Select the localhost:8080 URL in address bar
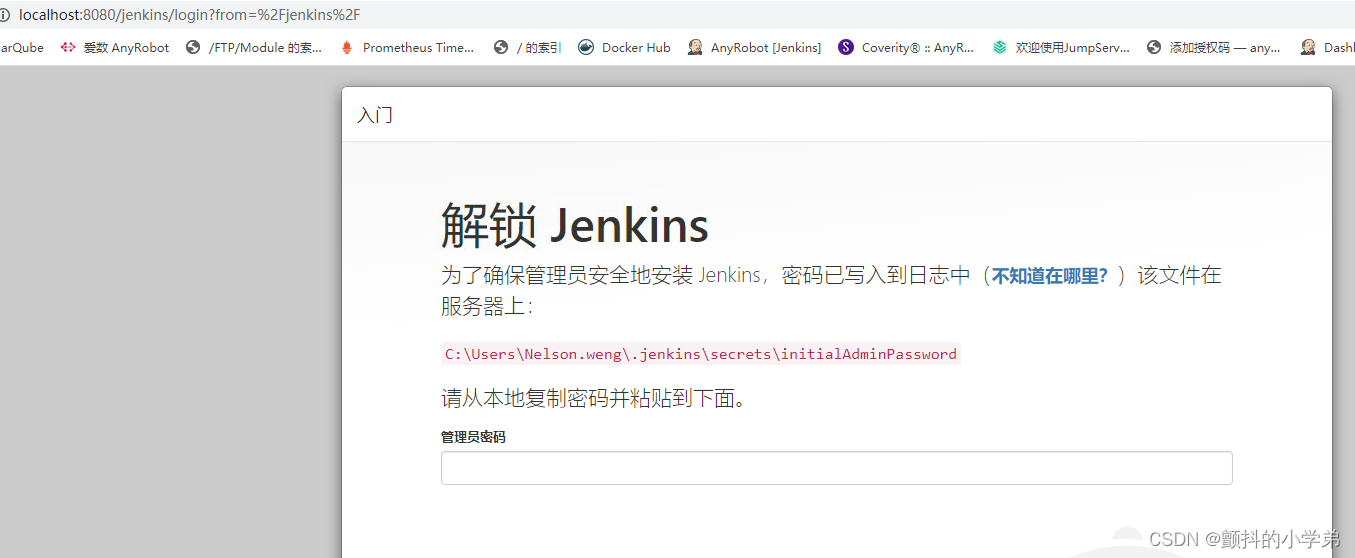The height and width of the screenshot is (558, 1355). tap(189, 15)
